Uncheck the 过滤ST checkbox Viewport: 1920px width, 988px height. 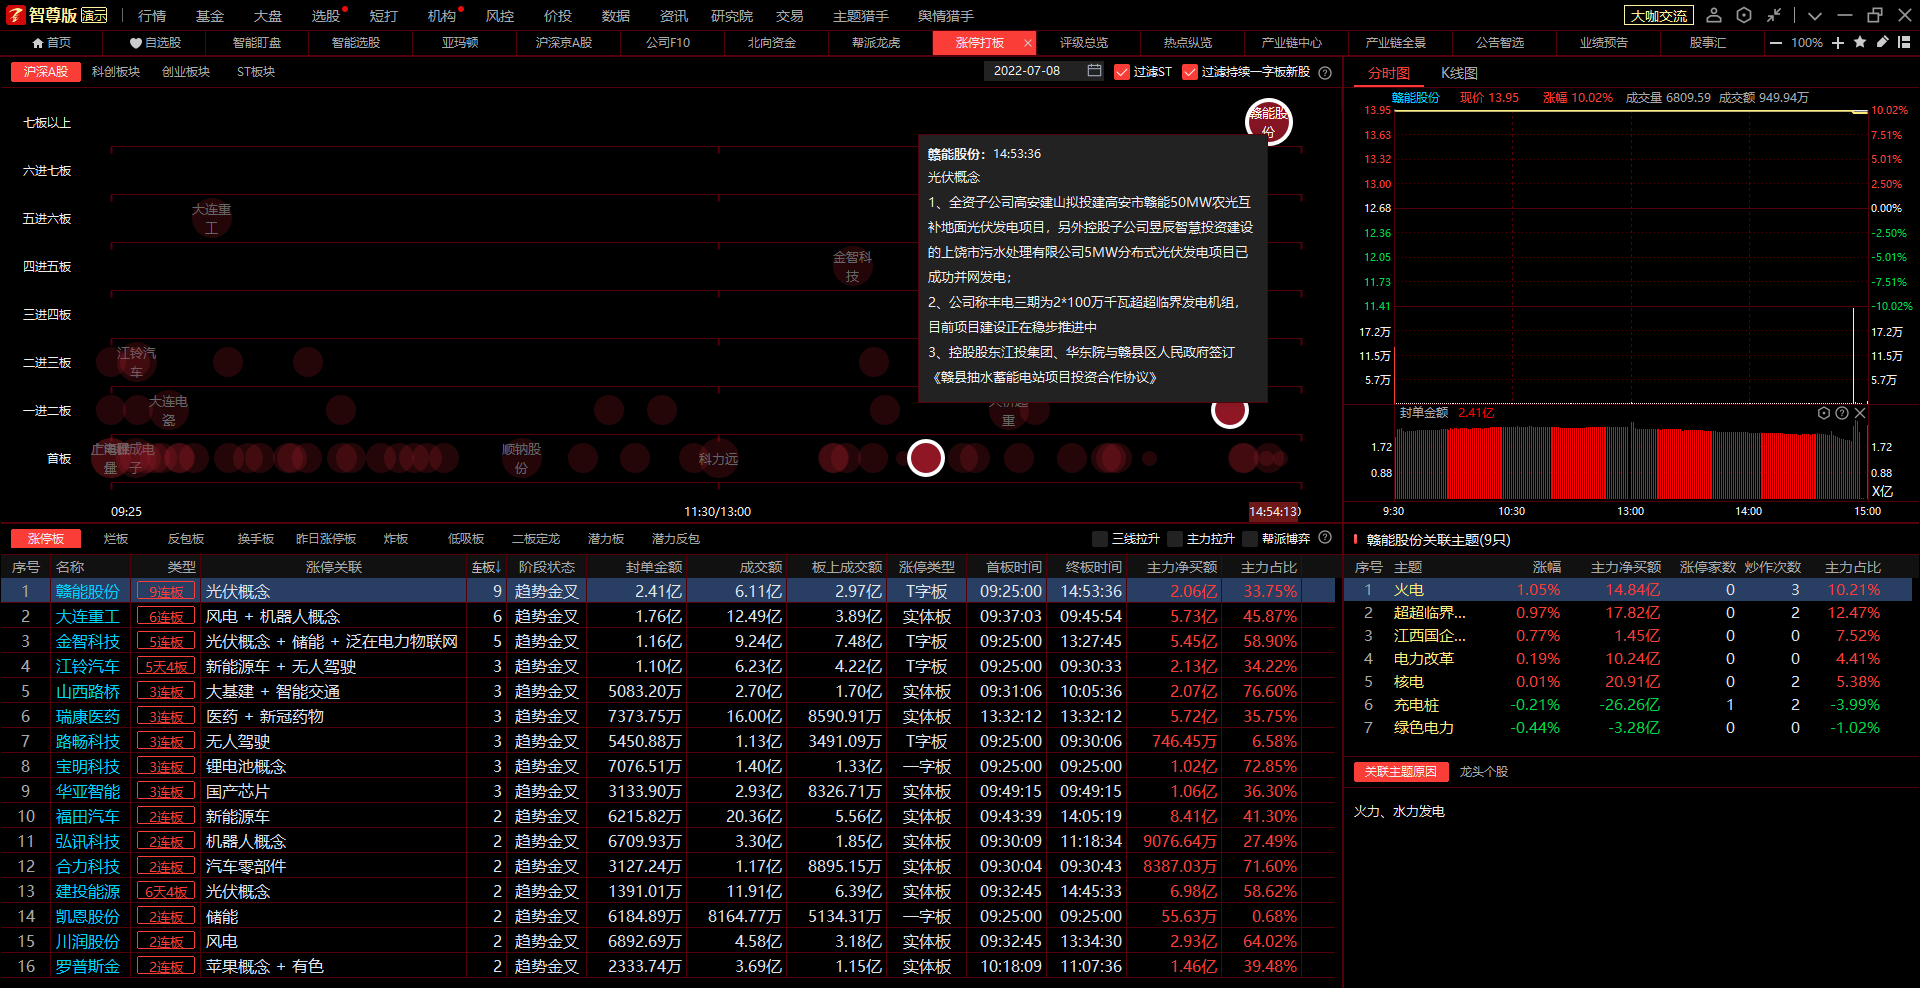click(x=1122, y=72)
